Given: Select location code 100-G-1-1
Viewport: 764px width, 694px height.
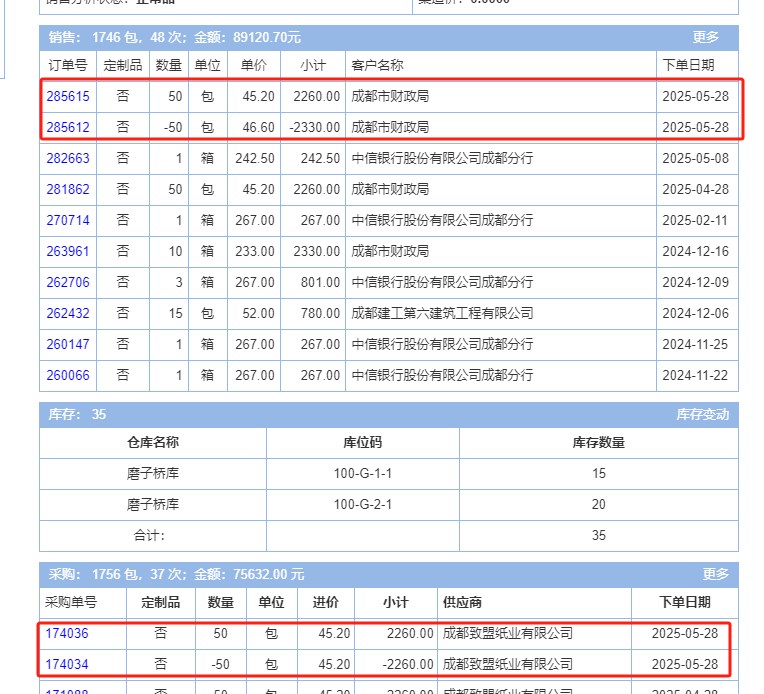Looking at the screenshot, I should coord(363,474).
